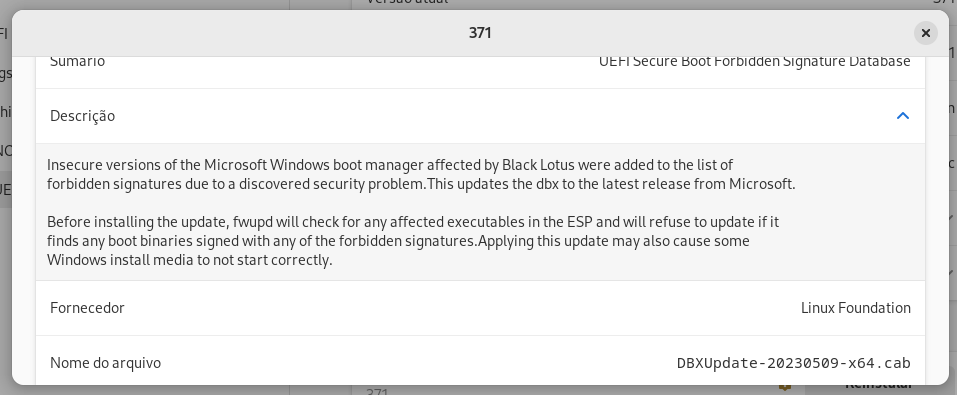
Task: Select the Fornecedor row label
Action: click(x=87, y=308)
